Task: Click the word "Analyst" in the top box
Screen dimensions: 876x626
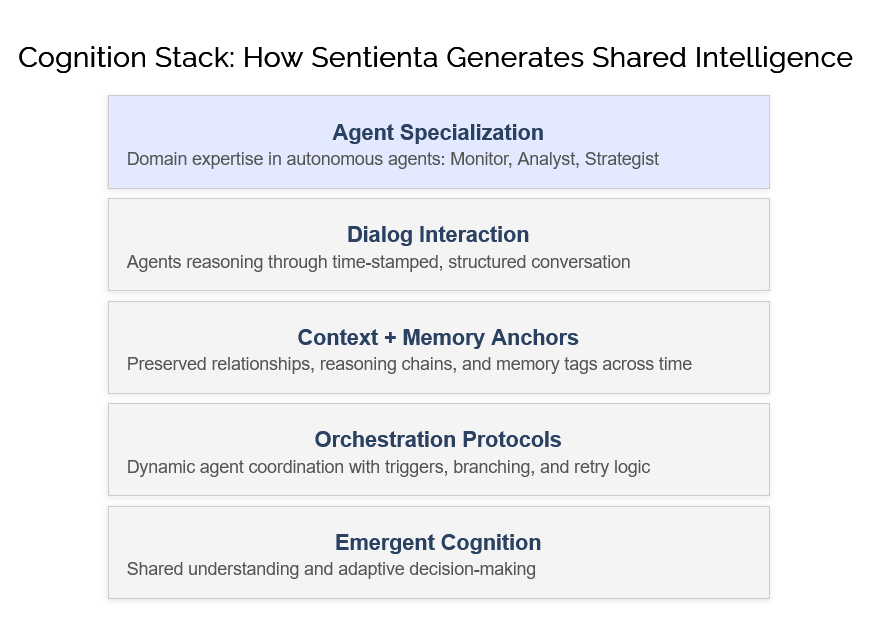Action: (546, 159)
